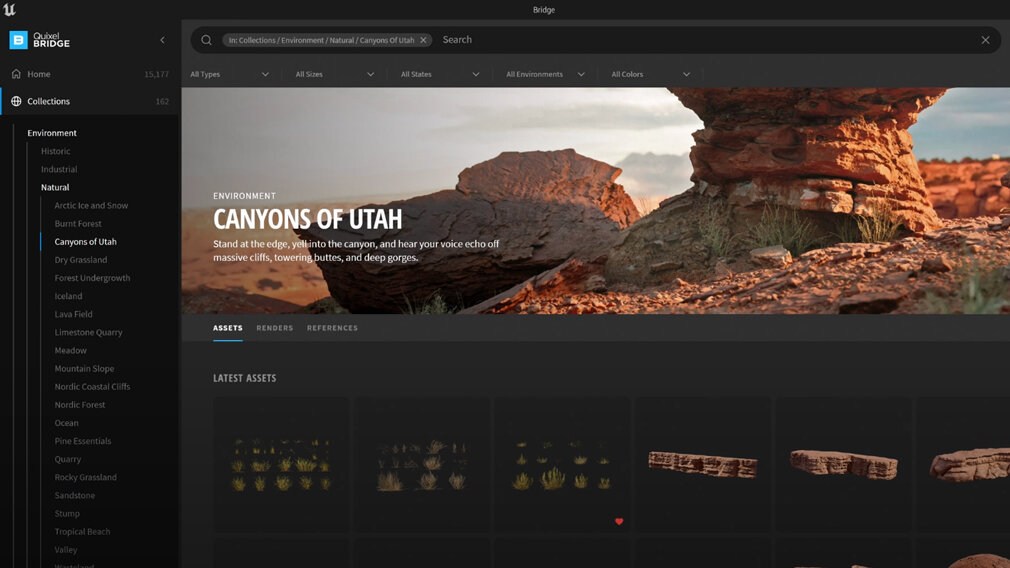Switch to the Assets tab

click(228, 328)
